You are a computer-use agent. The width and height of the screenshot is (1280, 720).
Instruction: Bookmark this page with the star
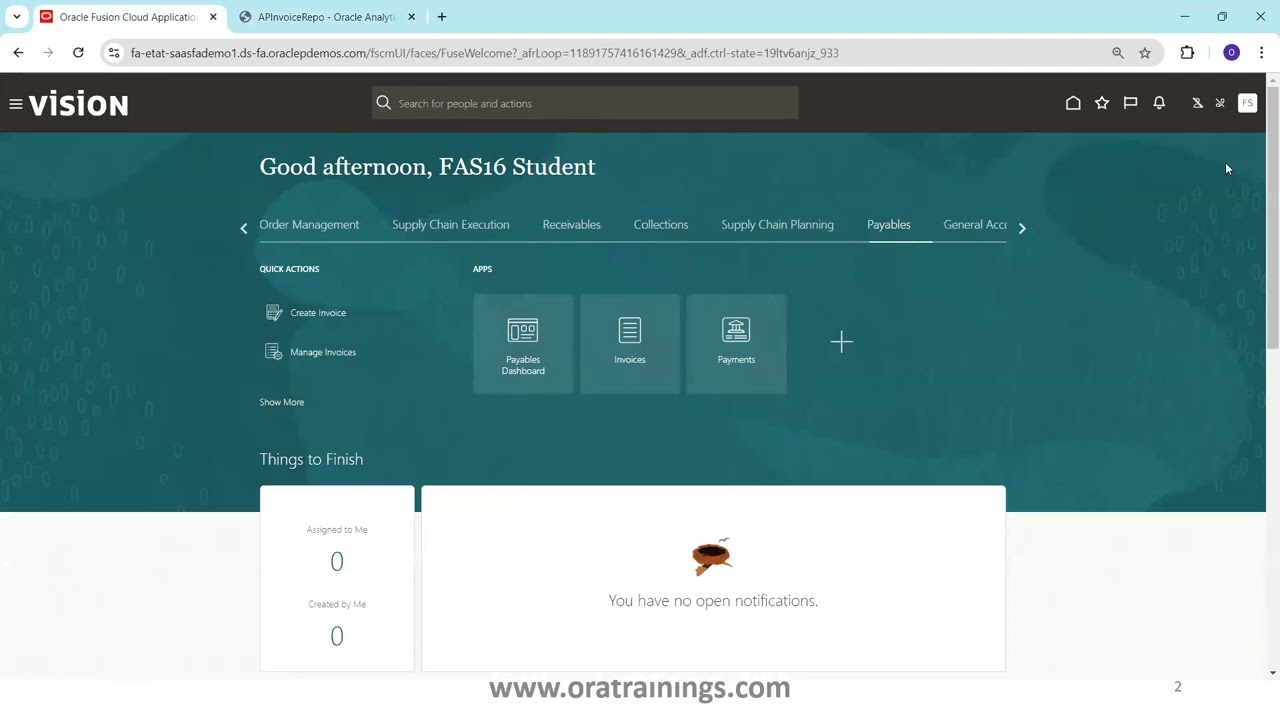1145,53
